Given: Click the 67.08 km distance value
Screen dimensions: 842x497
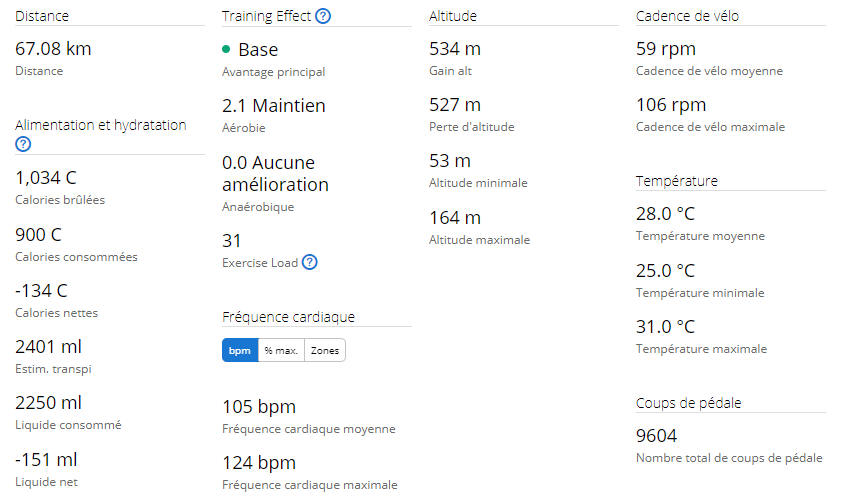Looking at the screenshot, I should click(x=53, y=49).
